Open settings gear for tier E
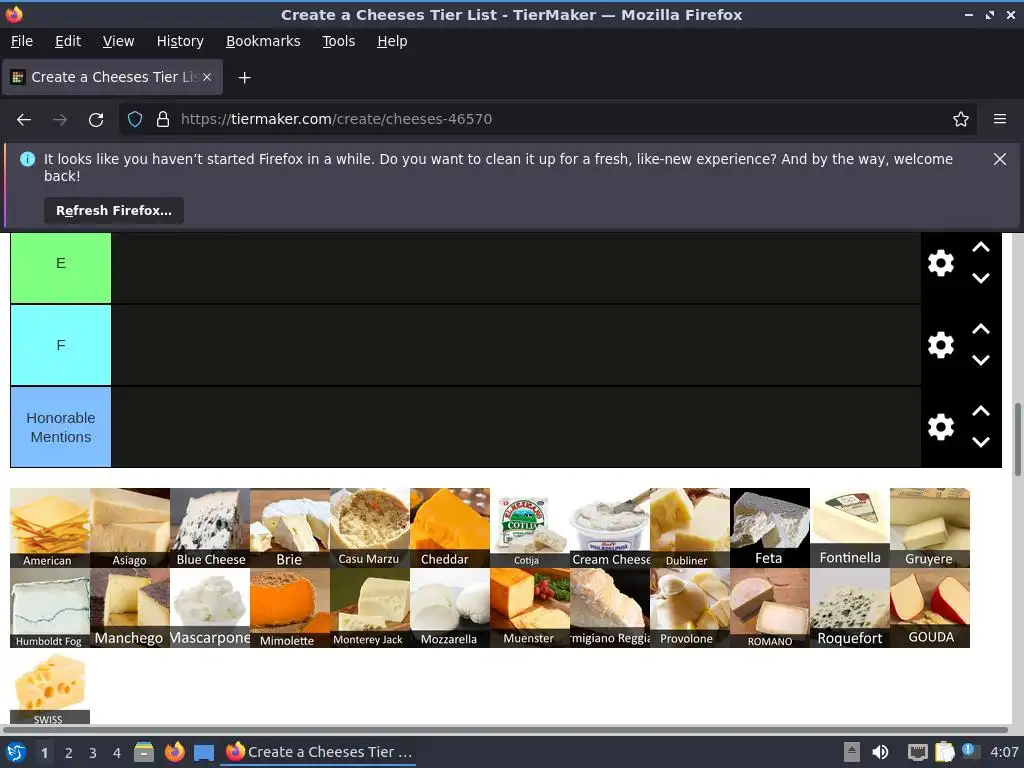 point(940,263)
